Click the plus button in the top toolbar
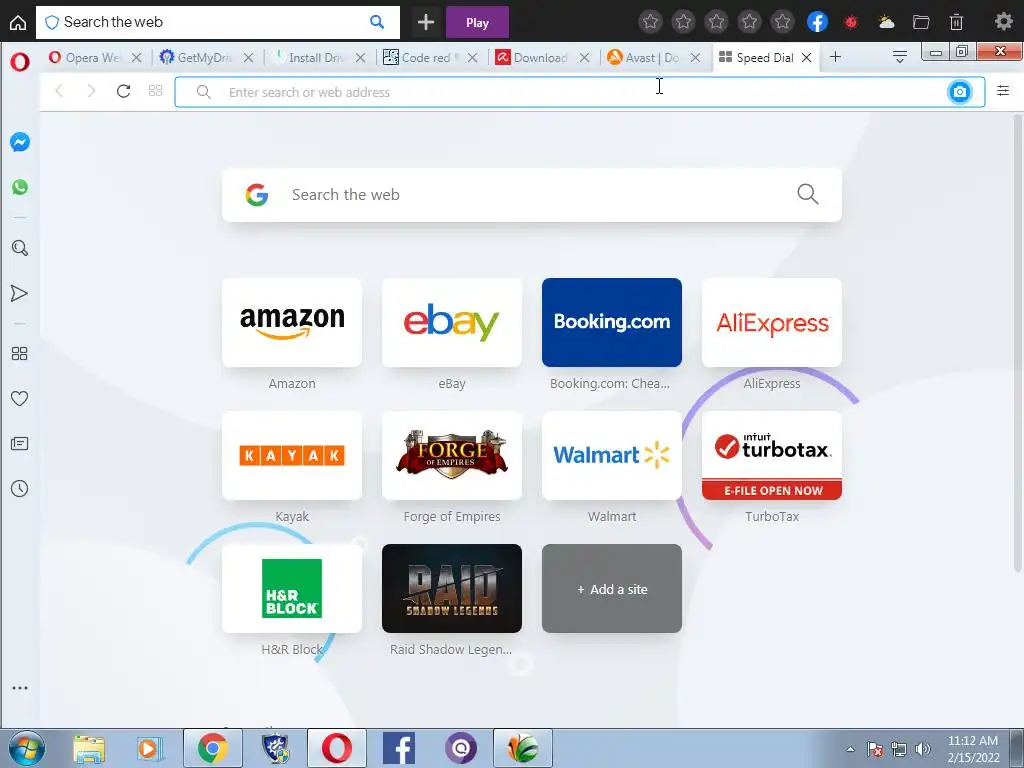This screenshot has height=768, width=1024. pos(426,22)
